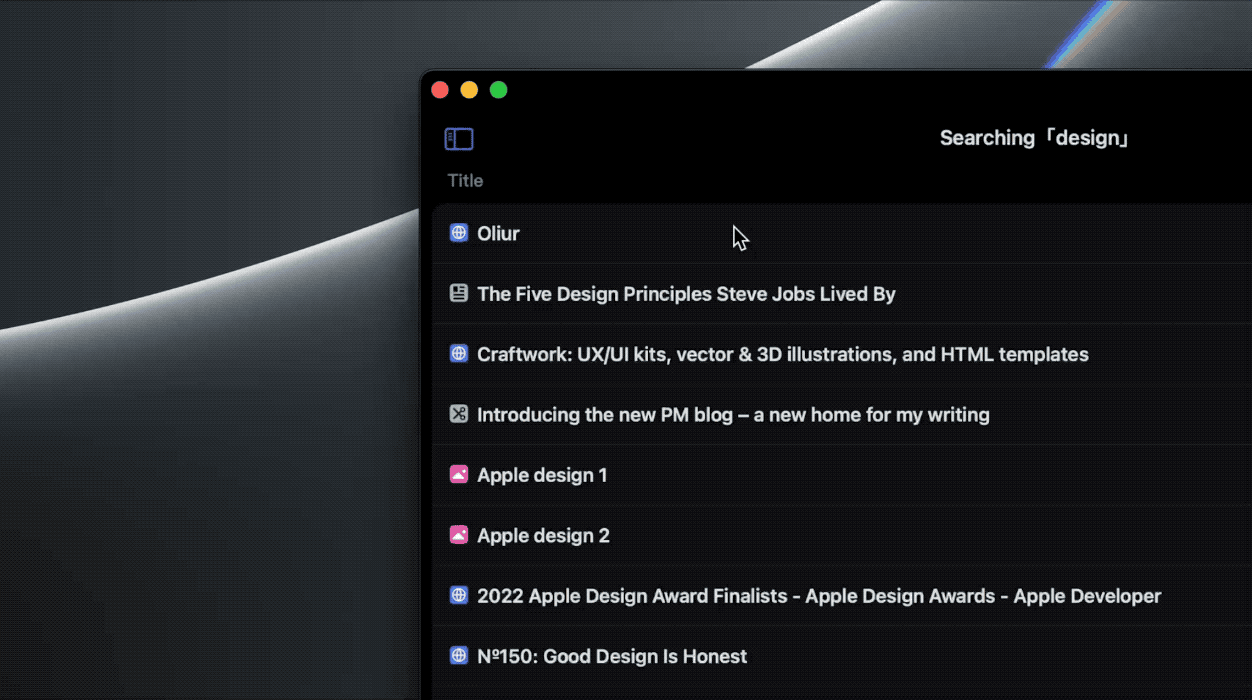The height and width of the screenshot is (700, 1252).
Task: Click the Searching「design」window title
Action: pos(1035,138)
